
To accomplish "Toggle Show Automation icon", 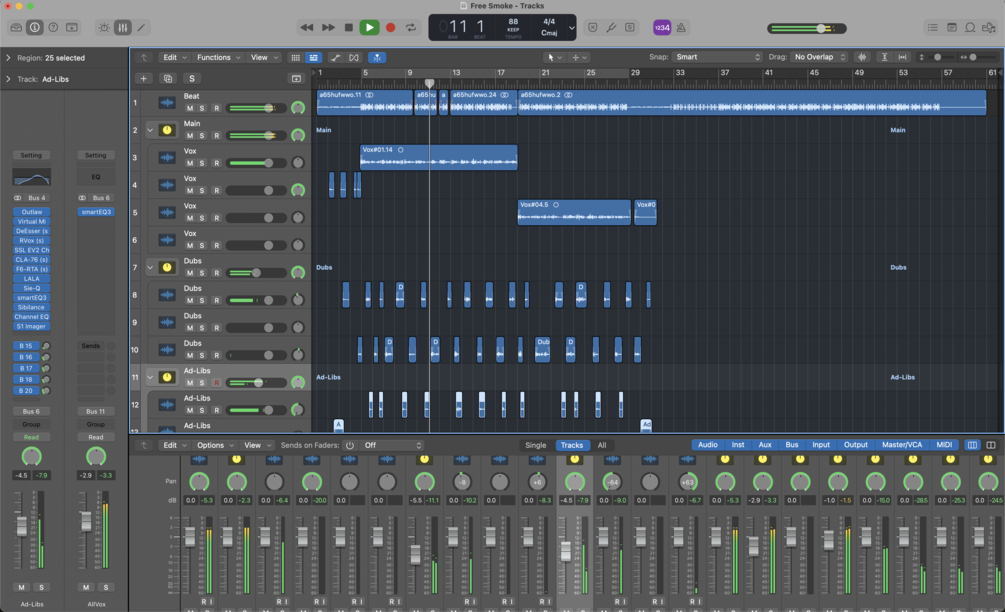I will pyautogui.click(x=335, y=58).
